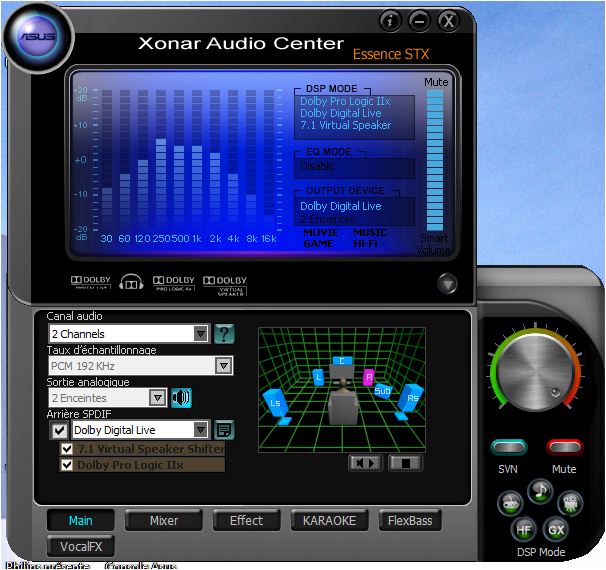Switch to the VocalFX tab
Screen dimensions: 606x570
[x=81, y=546]
